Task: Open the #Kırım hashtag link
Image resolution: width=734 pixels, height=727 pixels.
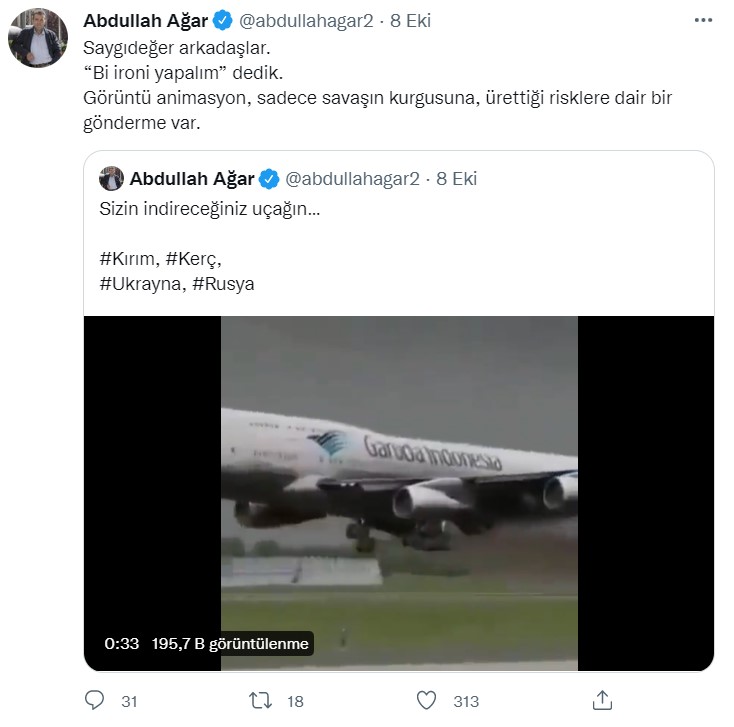Action: pyautogui.click(x=127, y=259)
